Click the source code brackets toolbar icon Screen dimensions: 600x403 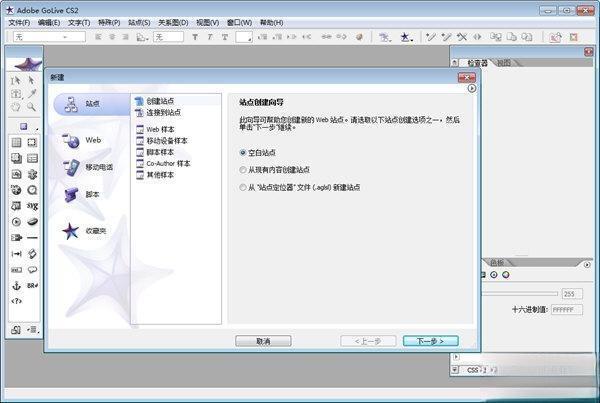click(x=477, y=37)
